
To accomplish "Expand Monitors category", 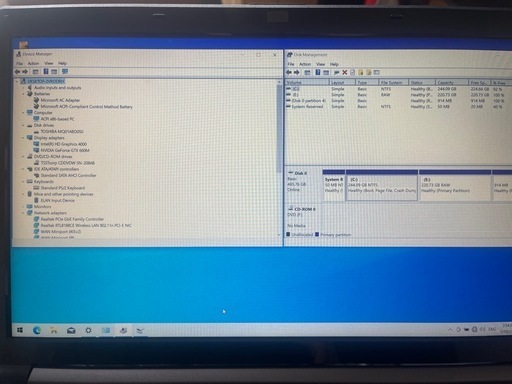I will pyautogui.click(x=24, y=207).
